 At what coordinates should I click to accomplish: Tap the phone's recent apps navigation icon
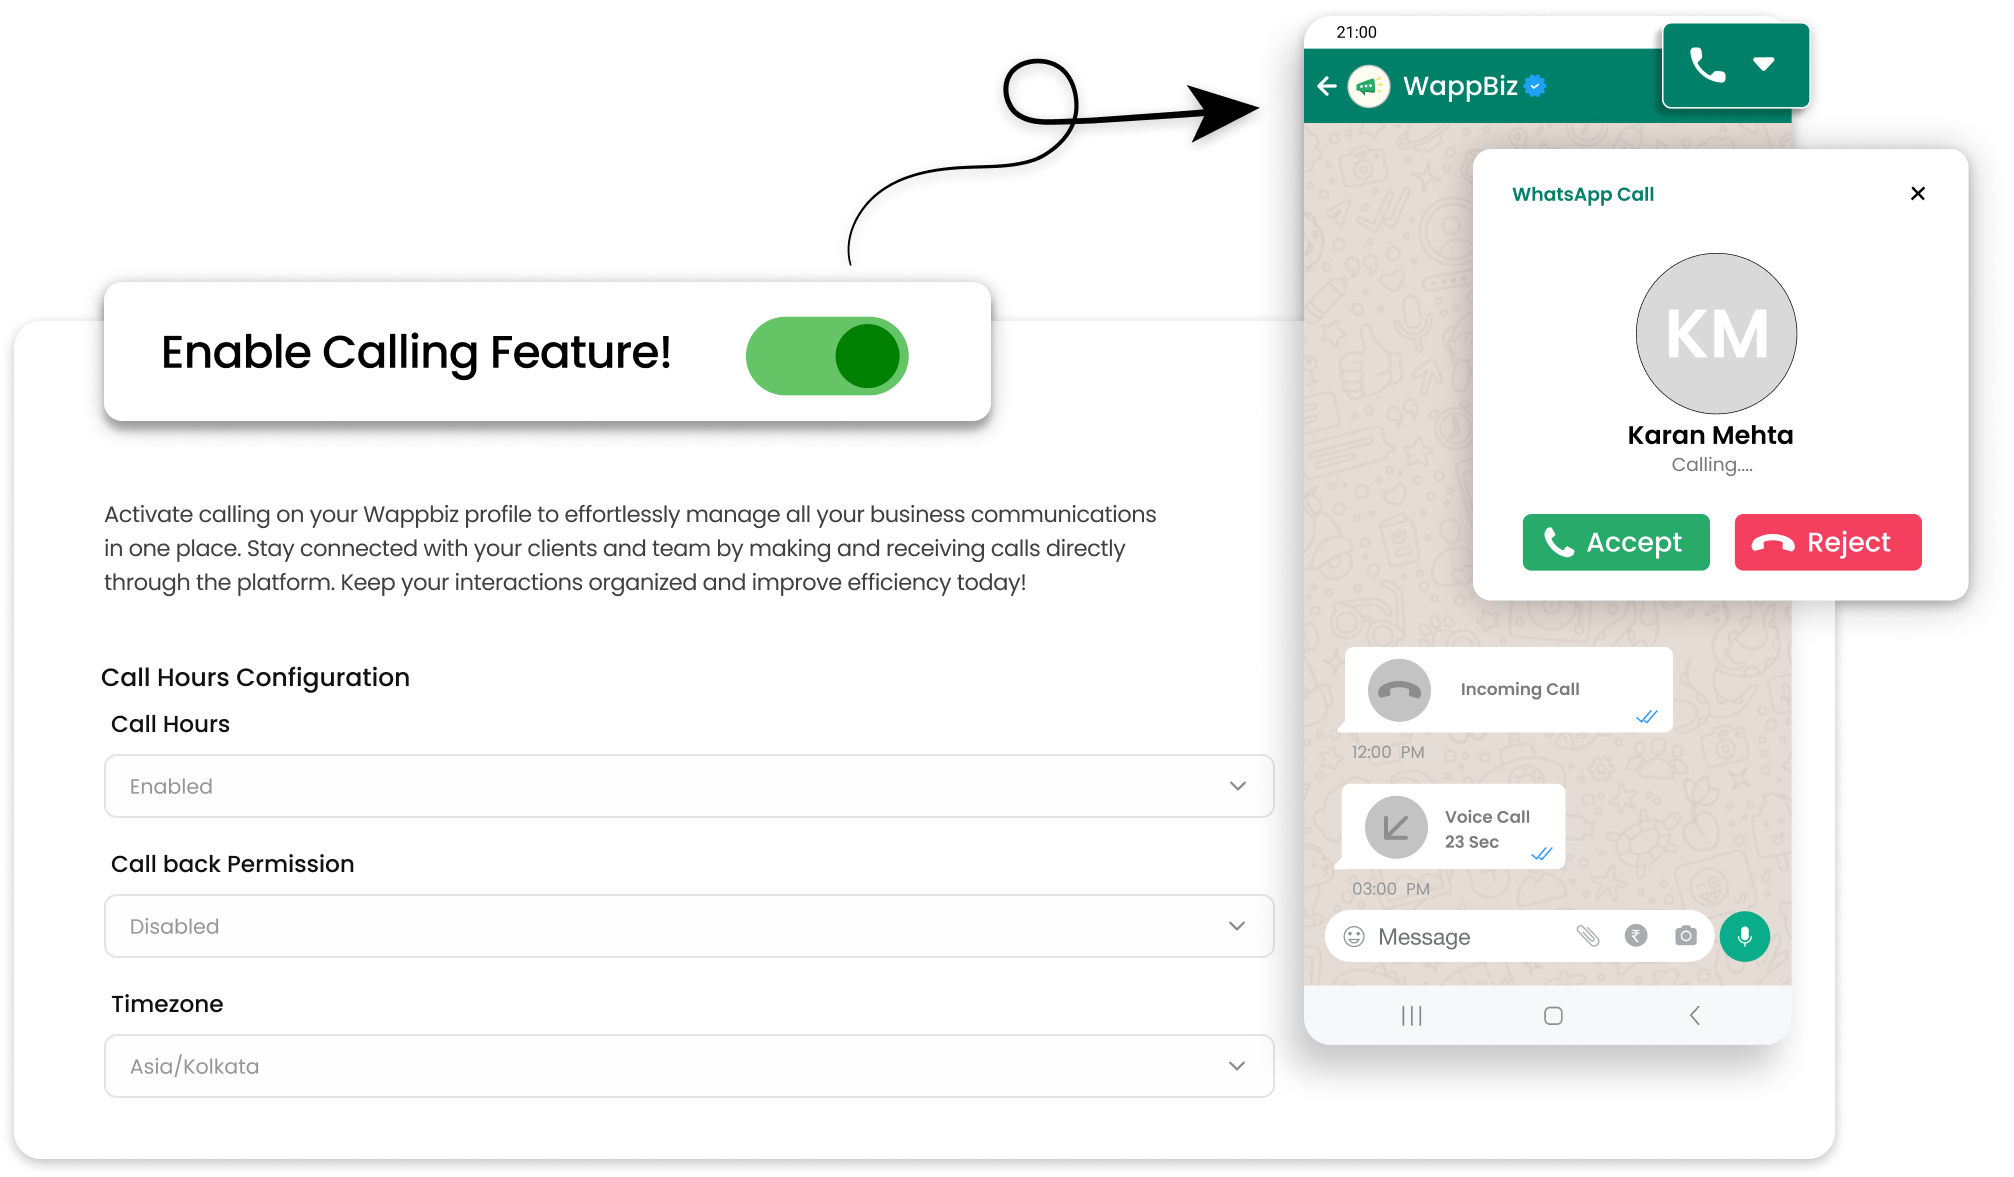click(1412, 1016)
